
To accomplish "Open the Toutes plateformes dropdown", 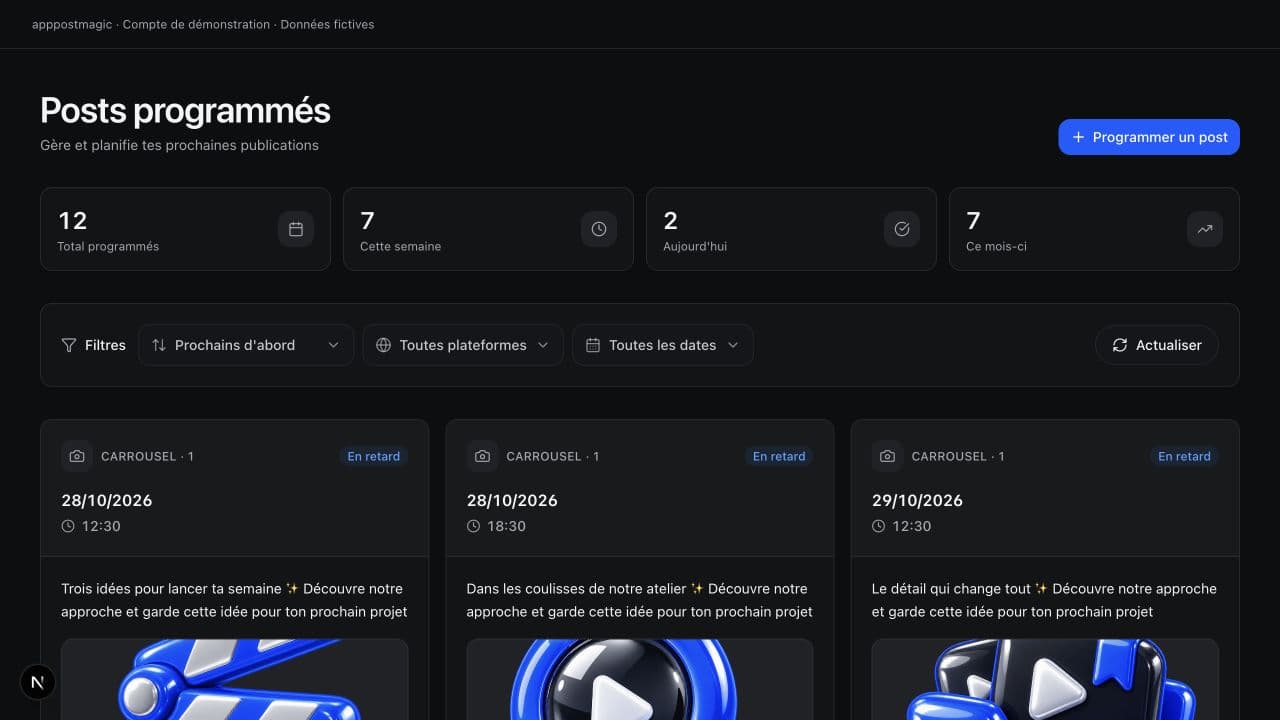I will tap(463, 345).
